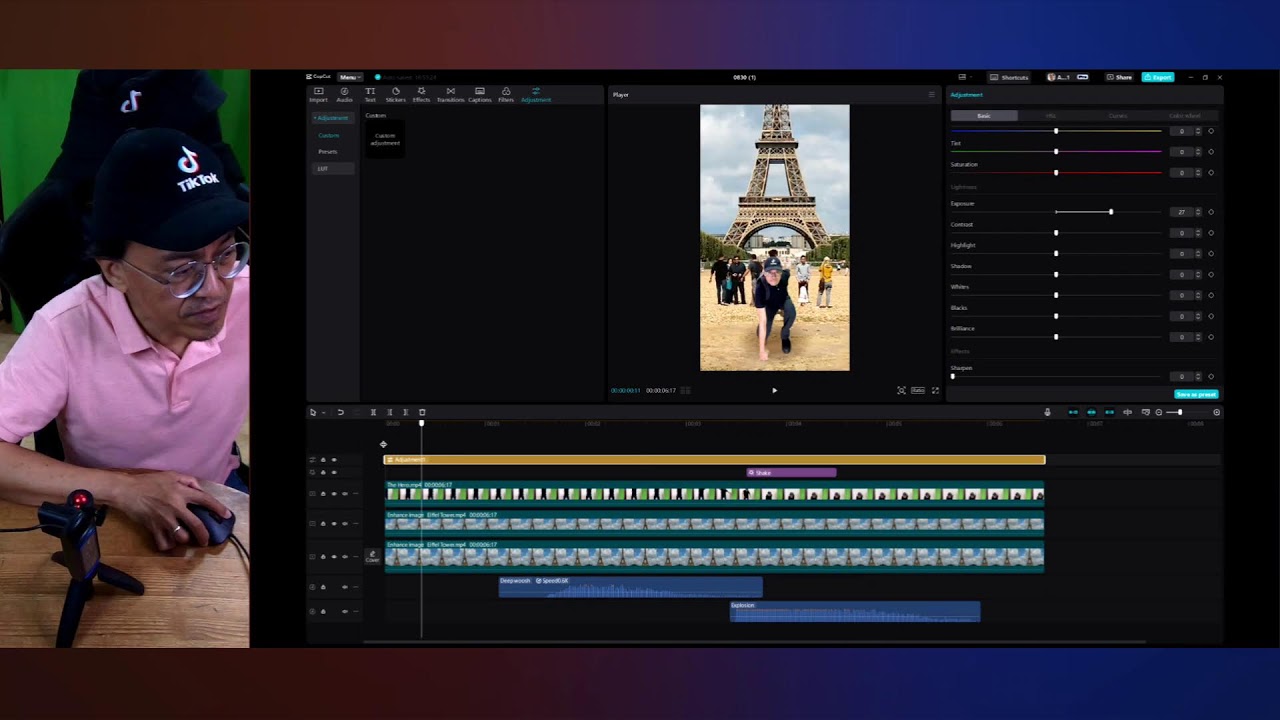Open the Stickers tab

[395, 95]
